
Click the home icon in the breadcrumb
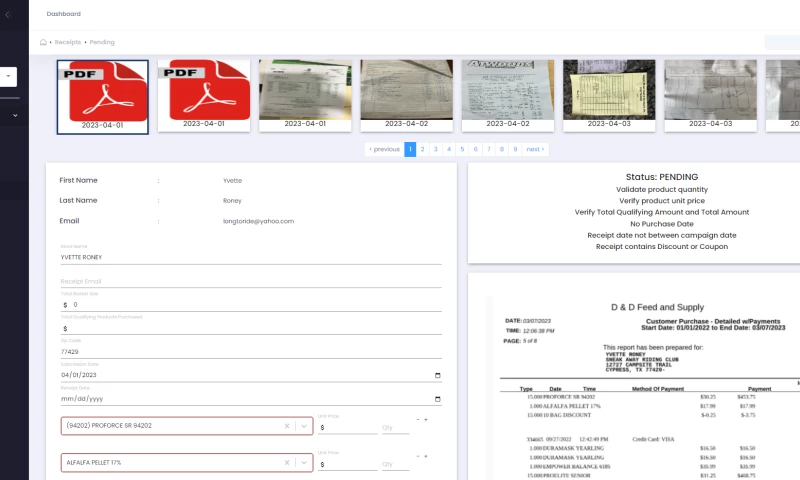[x=43, y=42]
